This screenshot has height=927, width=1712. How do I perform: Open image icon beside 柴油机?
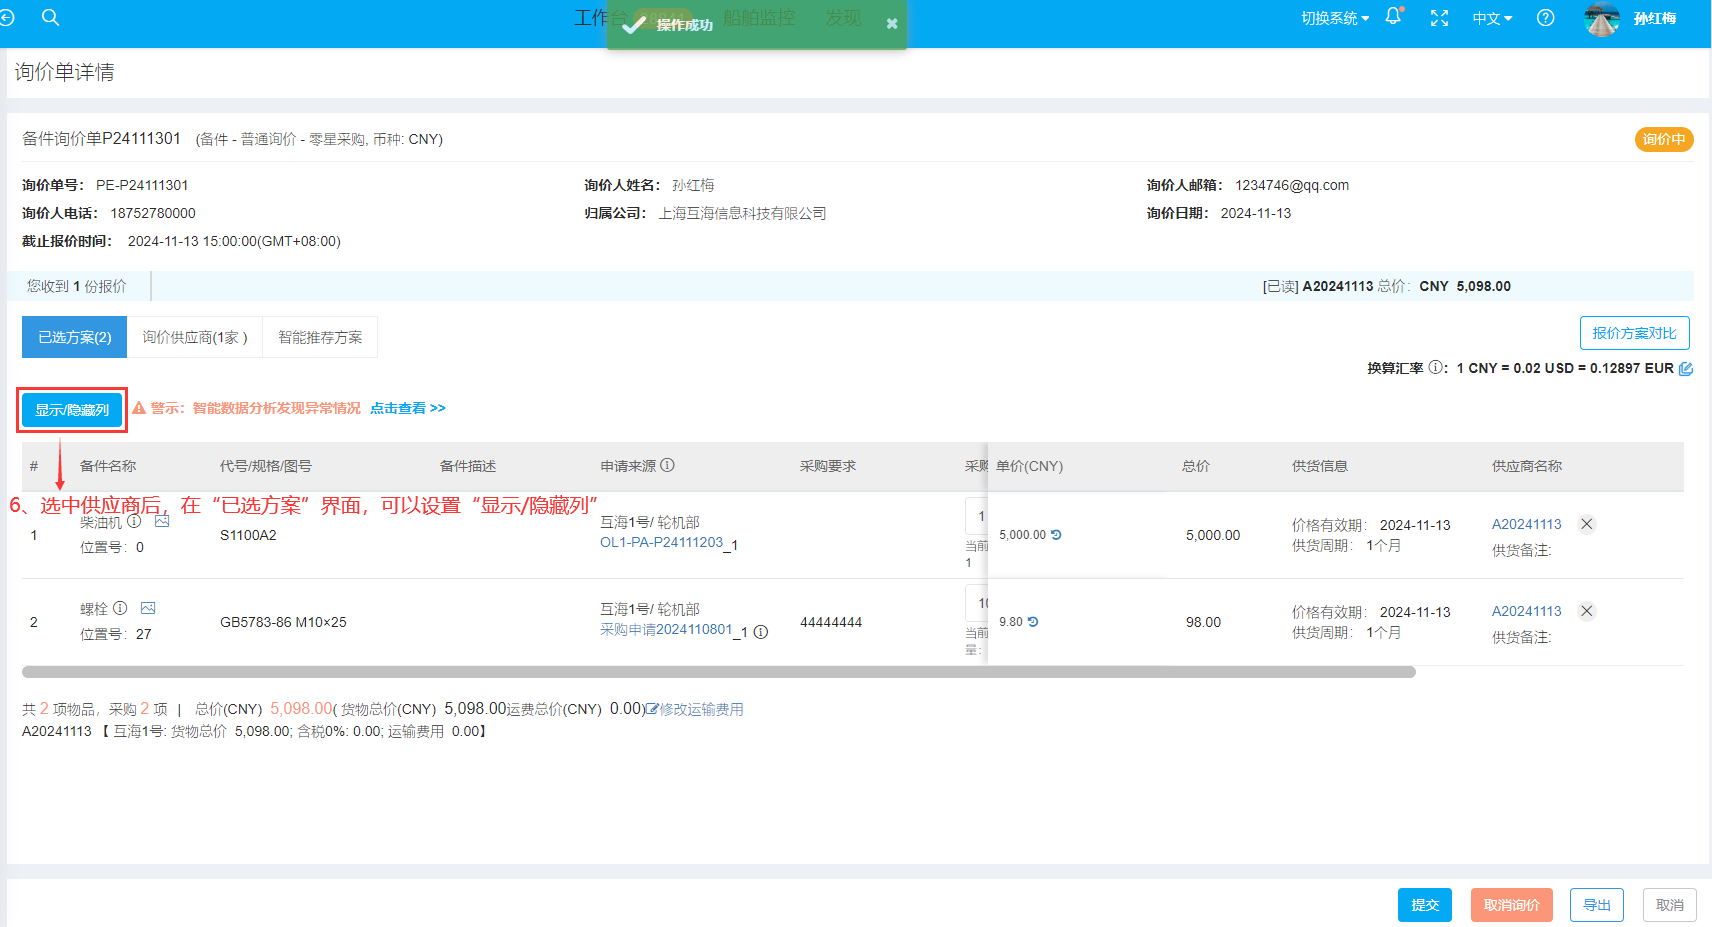(162, 521)
